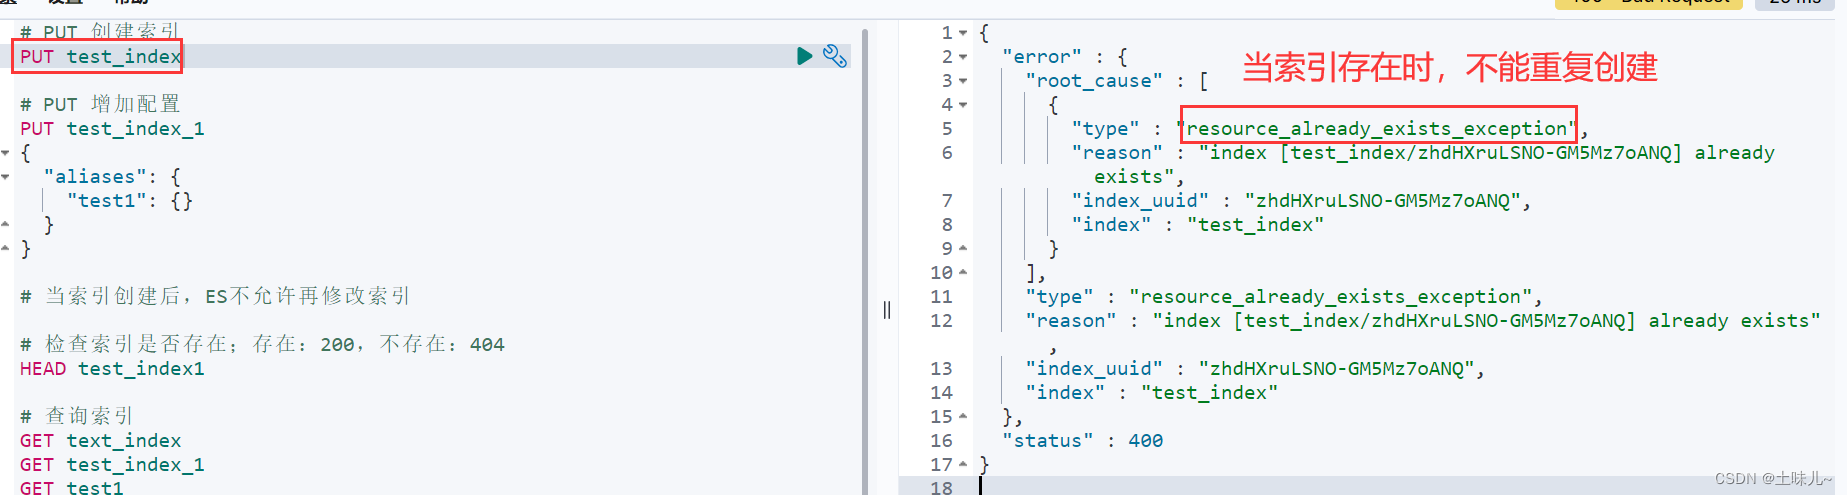Click the GET test1 request line
Image resolution: width=1847 pixels, height=495 pixels.
click(x=71, y=487)
